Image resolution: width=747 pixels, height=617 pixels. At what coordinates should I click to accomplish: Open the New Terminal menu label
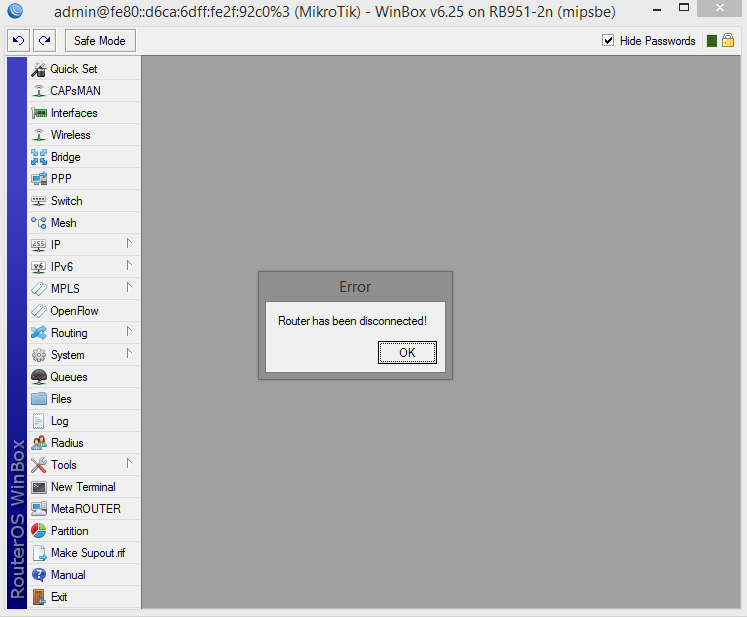[83, 487]
